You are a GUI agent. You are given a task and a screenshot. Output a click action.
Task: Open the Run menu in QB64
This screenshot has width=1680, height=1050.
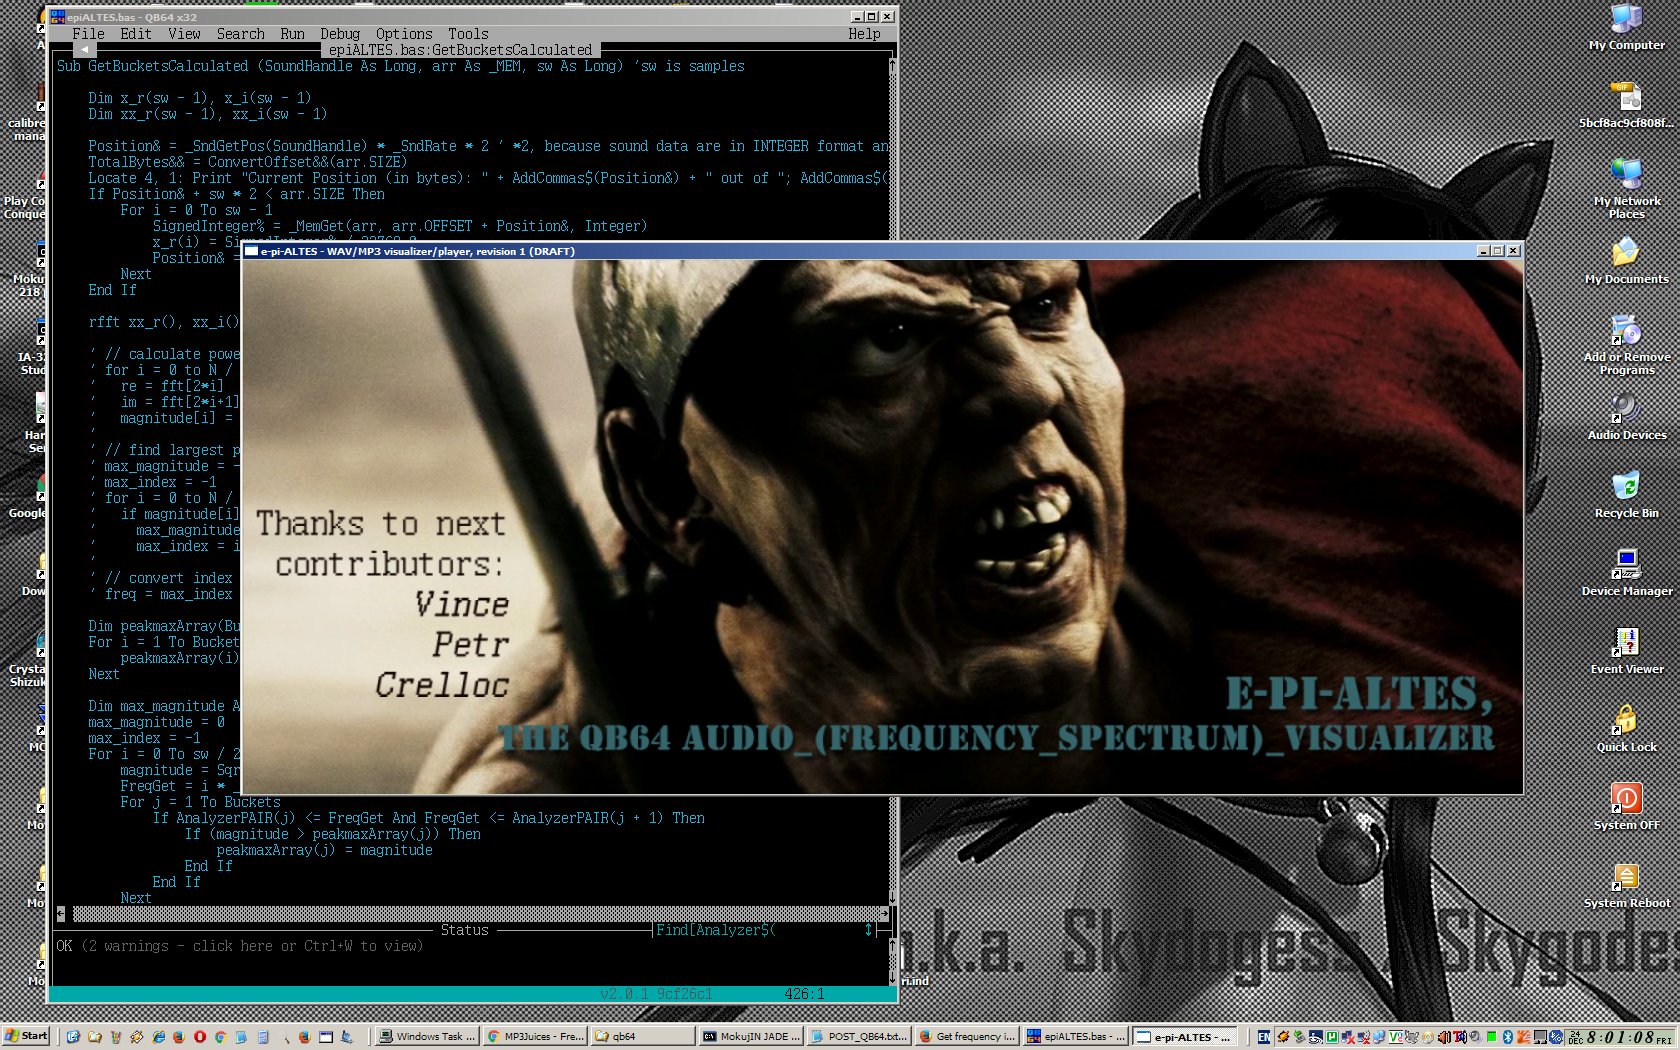coord(292,34)
